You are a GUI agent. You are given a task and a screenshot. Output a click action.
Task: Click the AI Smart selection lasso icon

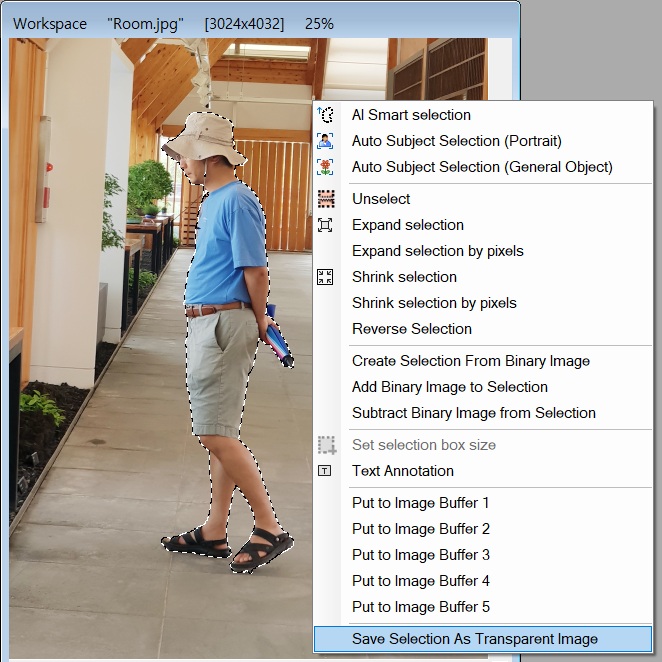click(325, 114)
